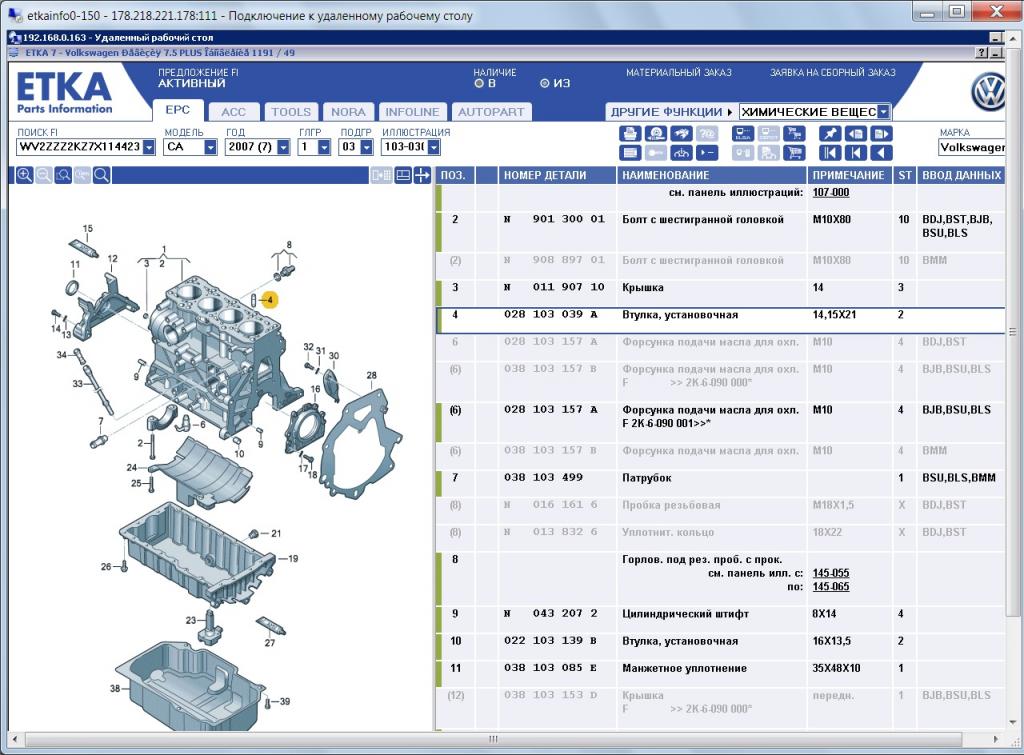Viewport: 1024px width, 755px height.
Task: Click the VIN search input field
Action: [x=80, y=147]
